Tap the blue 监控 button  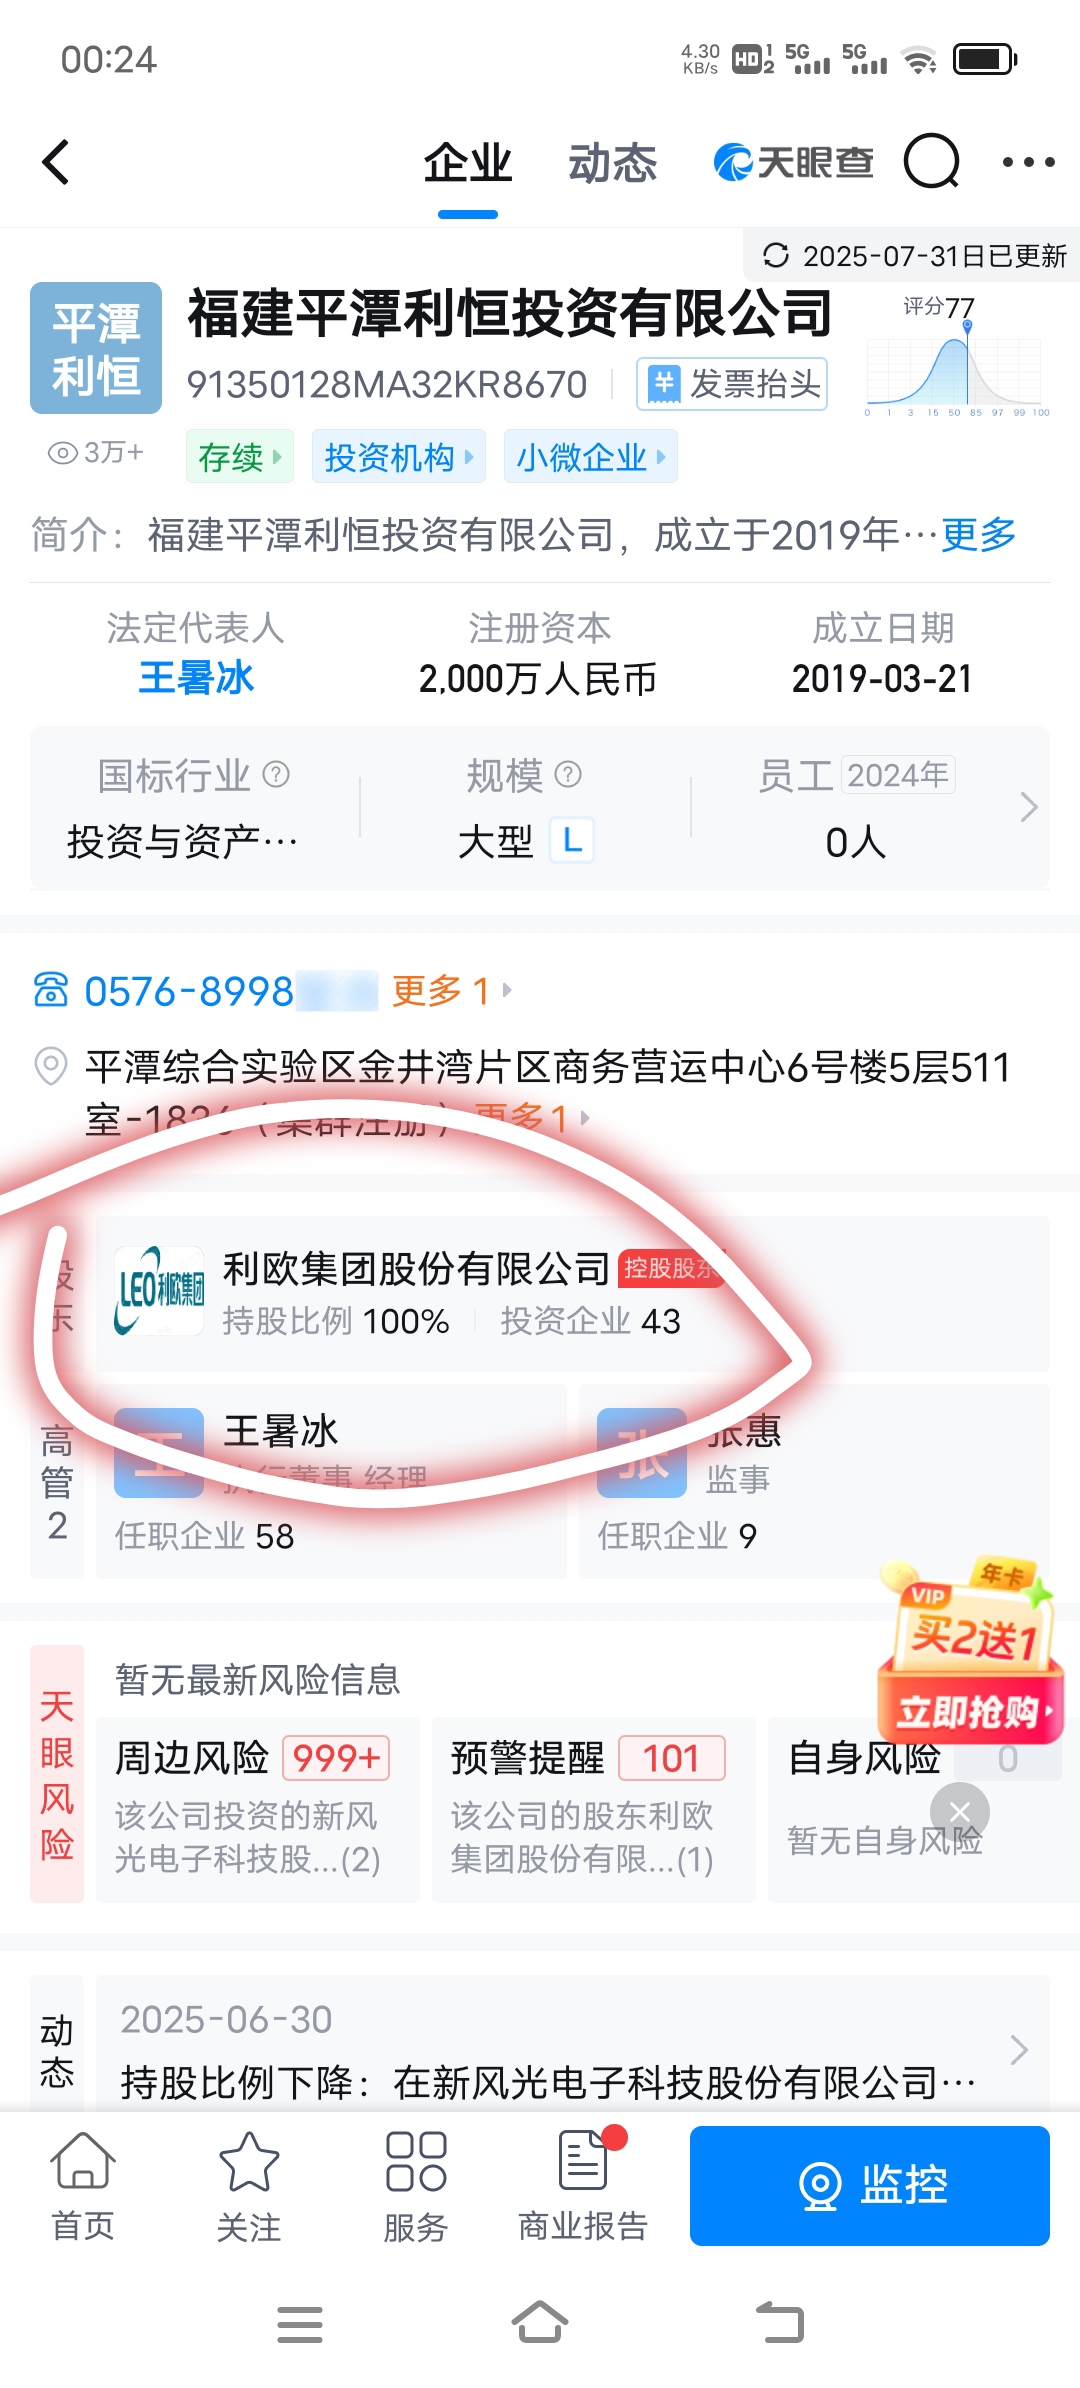(x=869, y=2186)
